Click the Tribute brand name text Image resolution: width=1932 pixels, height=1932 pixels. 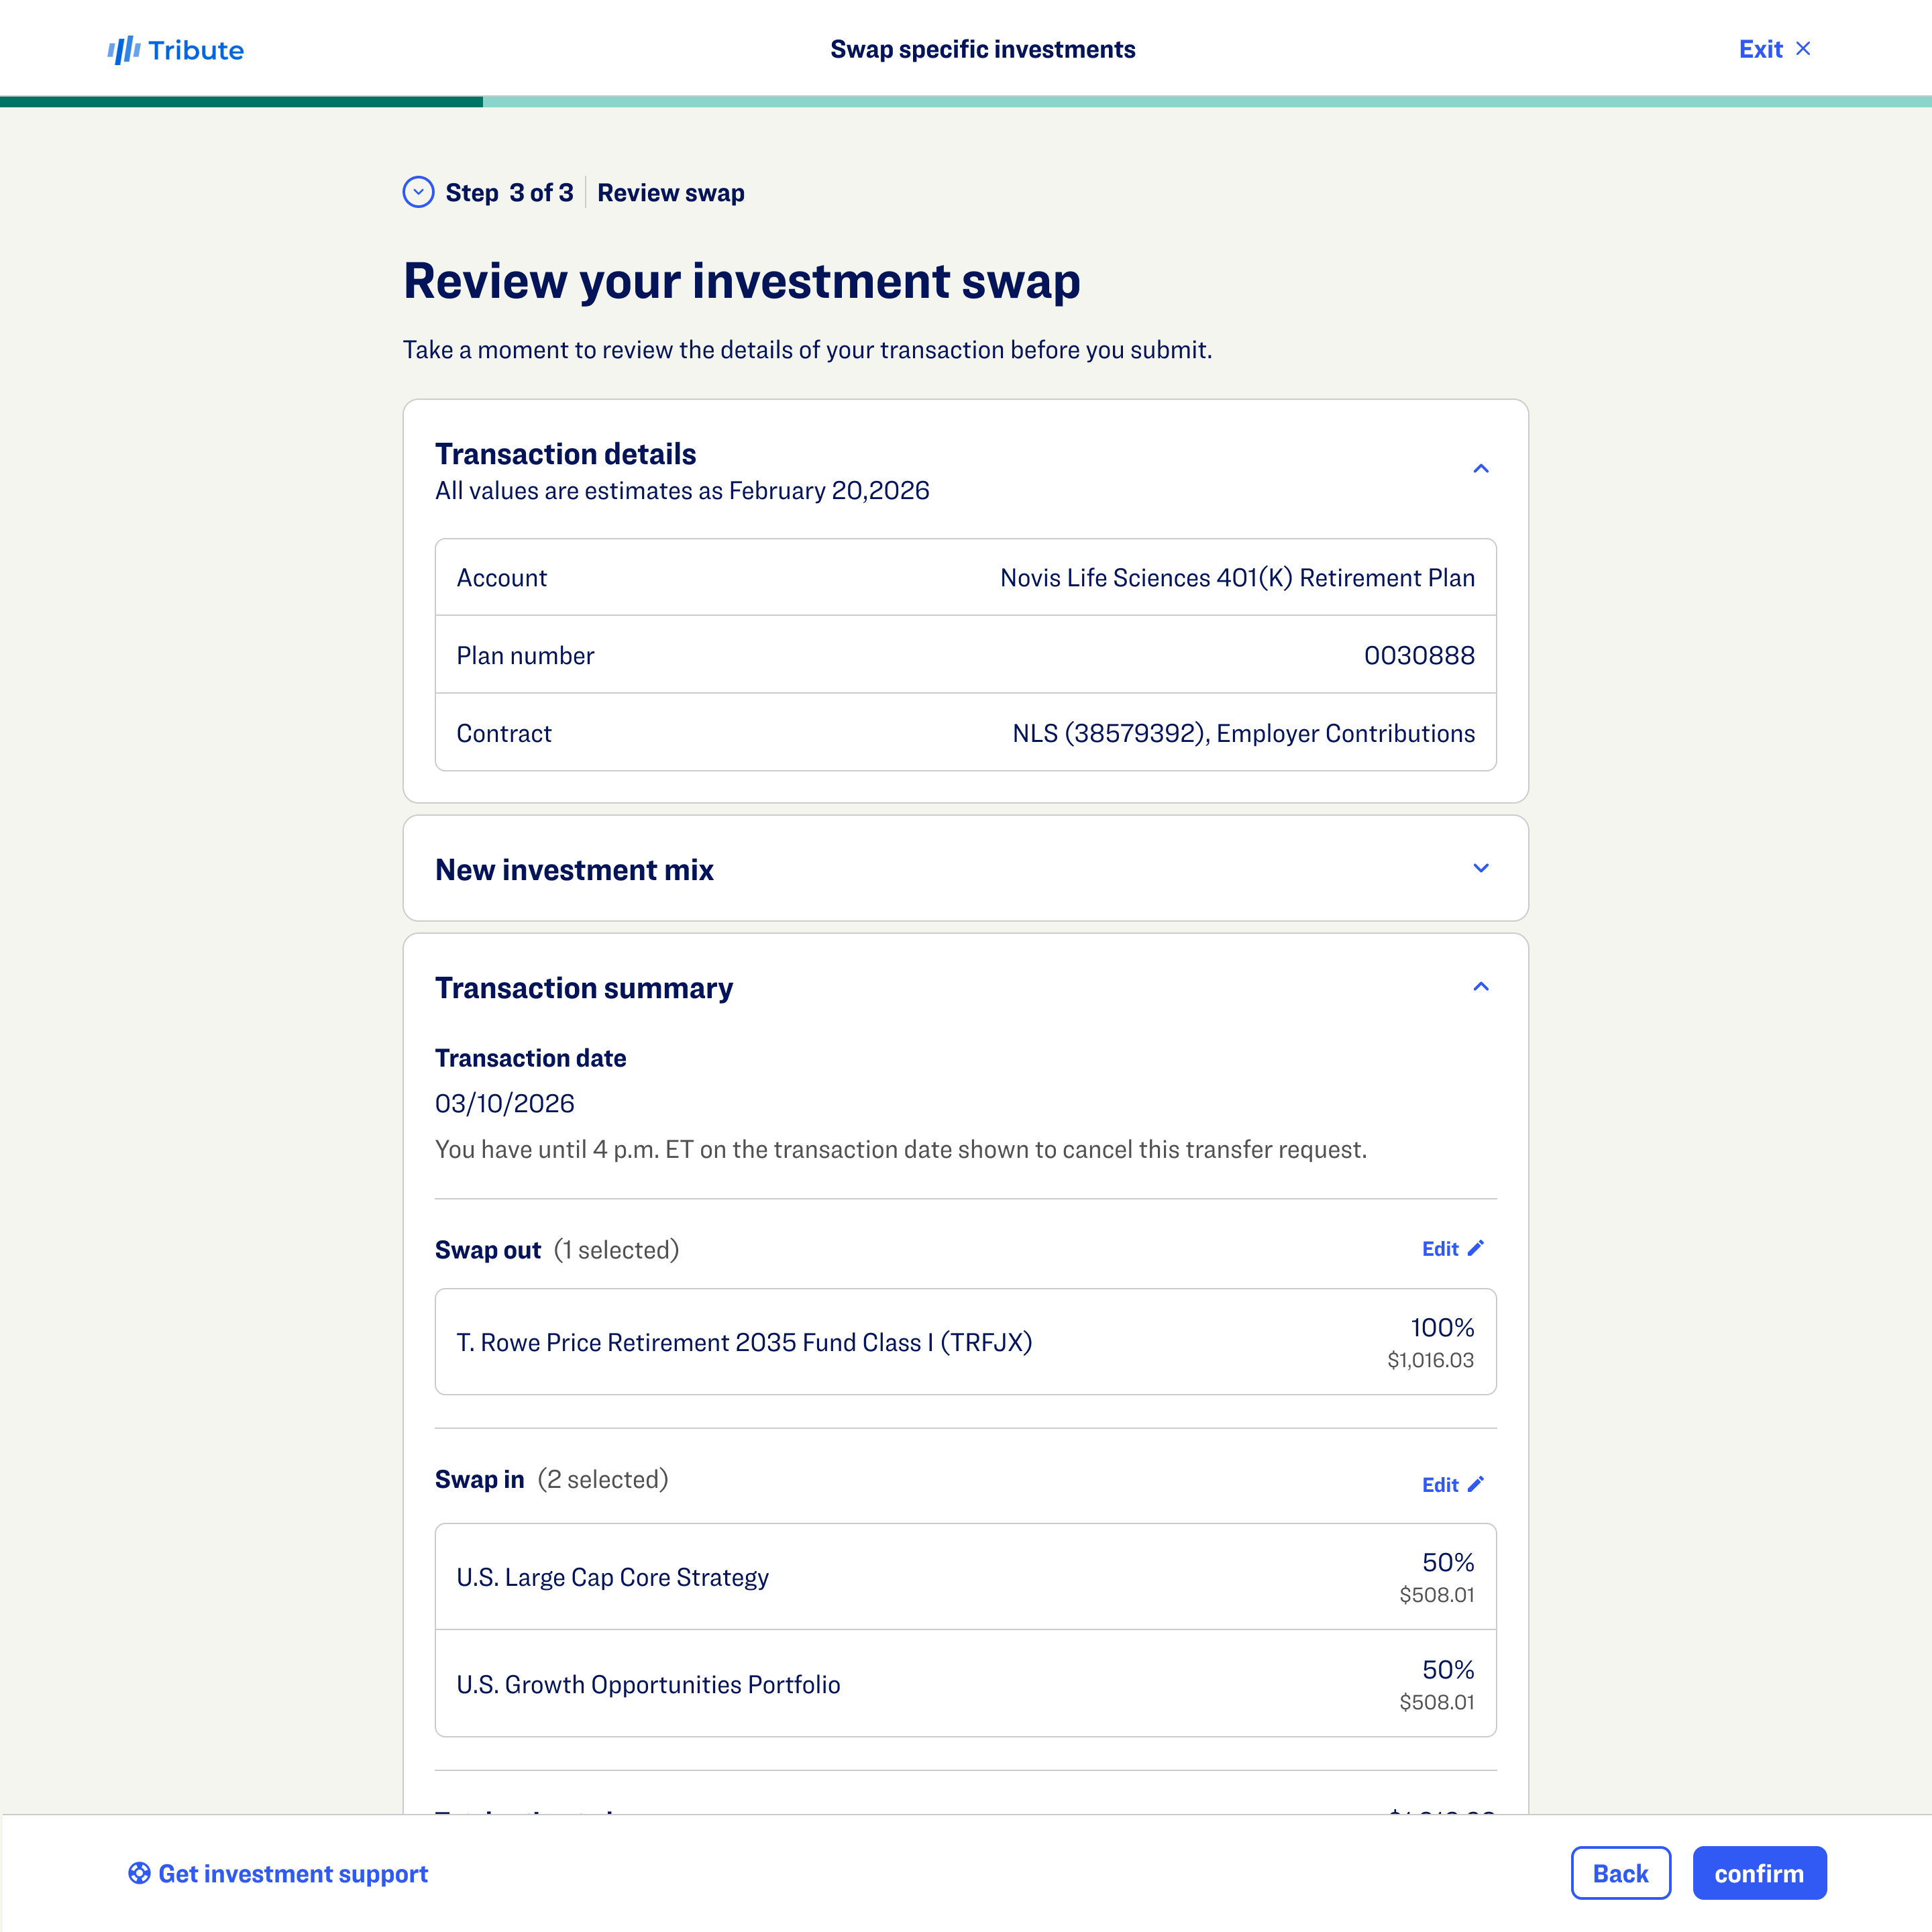point(196,50)
